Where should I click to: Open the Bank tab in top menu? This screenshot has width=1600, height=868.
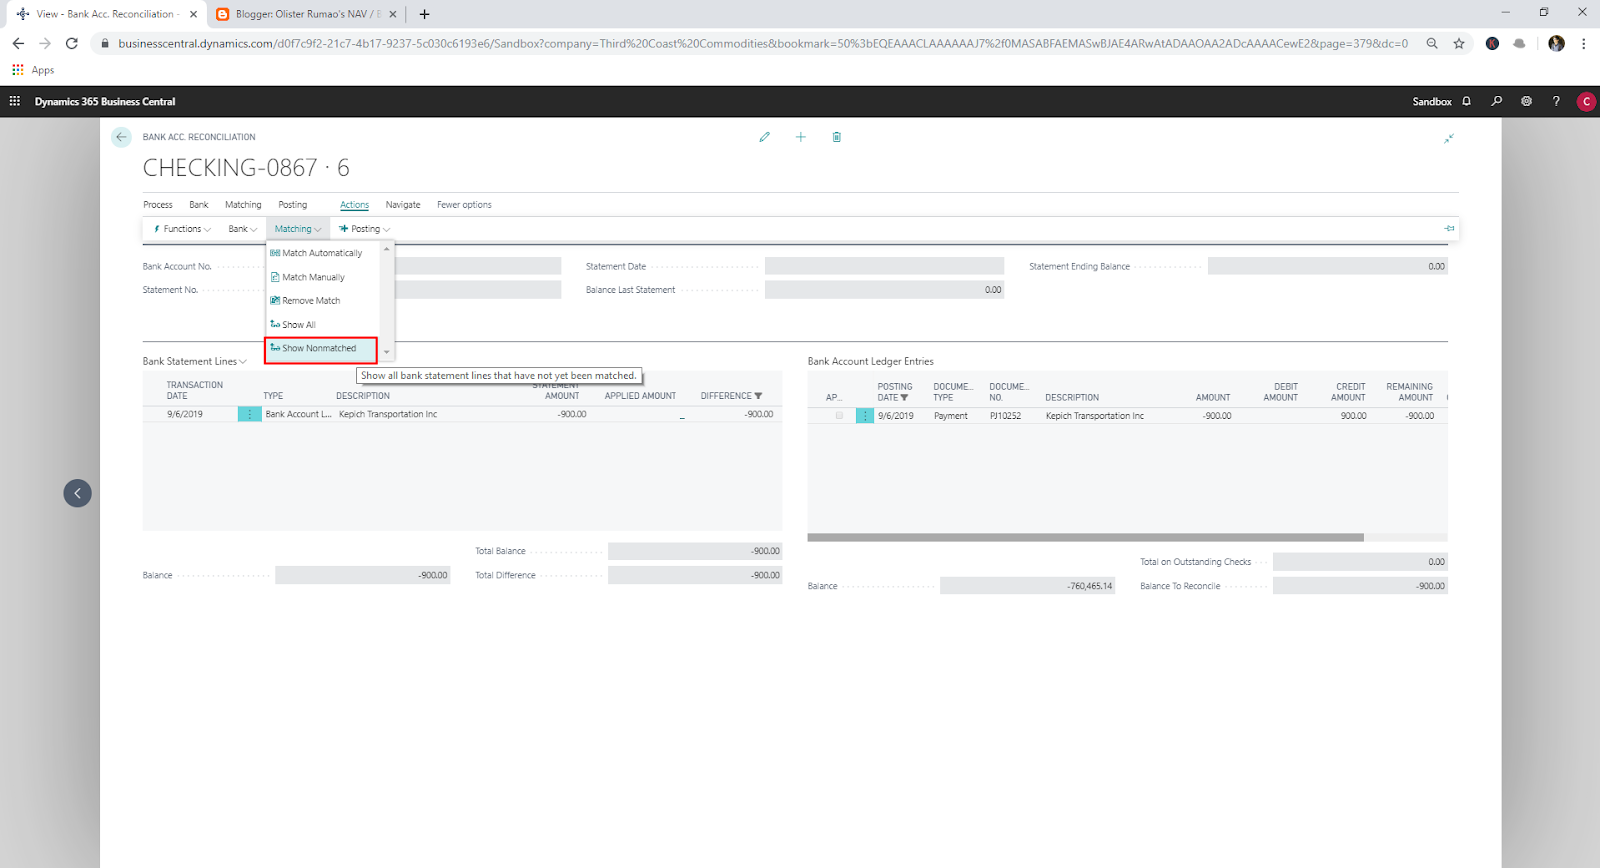click(199, 205)
